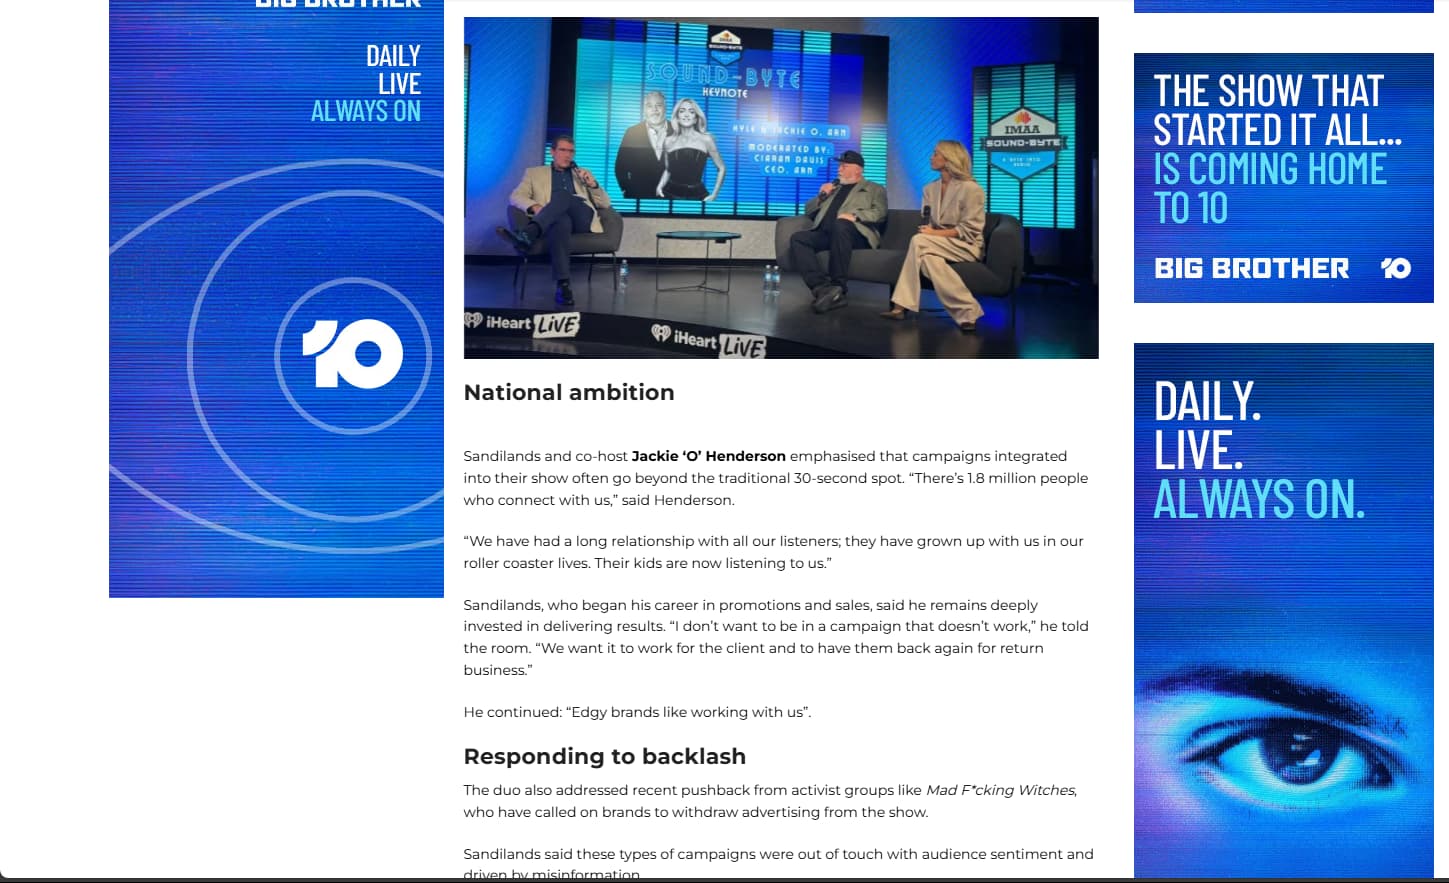The image size is (1449, 883).
Task: Click the bold name Jackie 'O' Henderson
Action: (709, 456)
